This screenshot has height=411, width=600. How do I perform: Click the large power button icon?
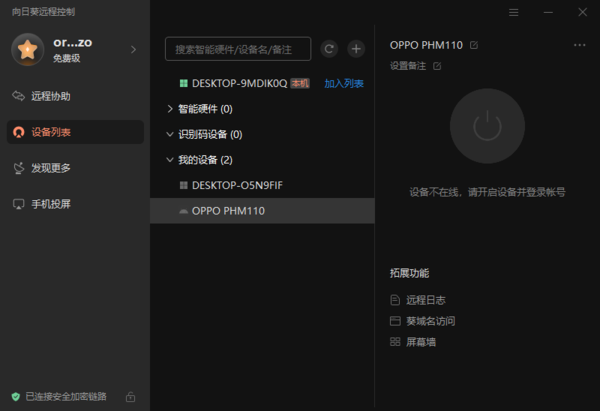[487, 126]
